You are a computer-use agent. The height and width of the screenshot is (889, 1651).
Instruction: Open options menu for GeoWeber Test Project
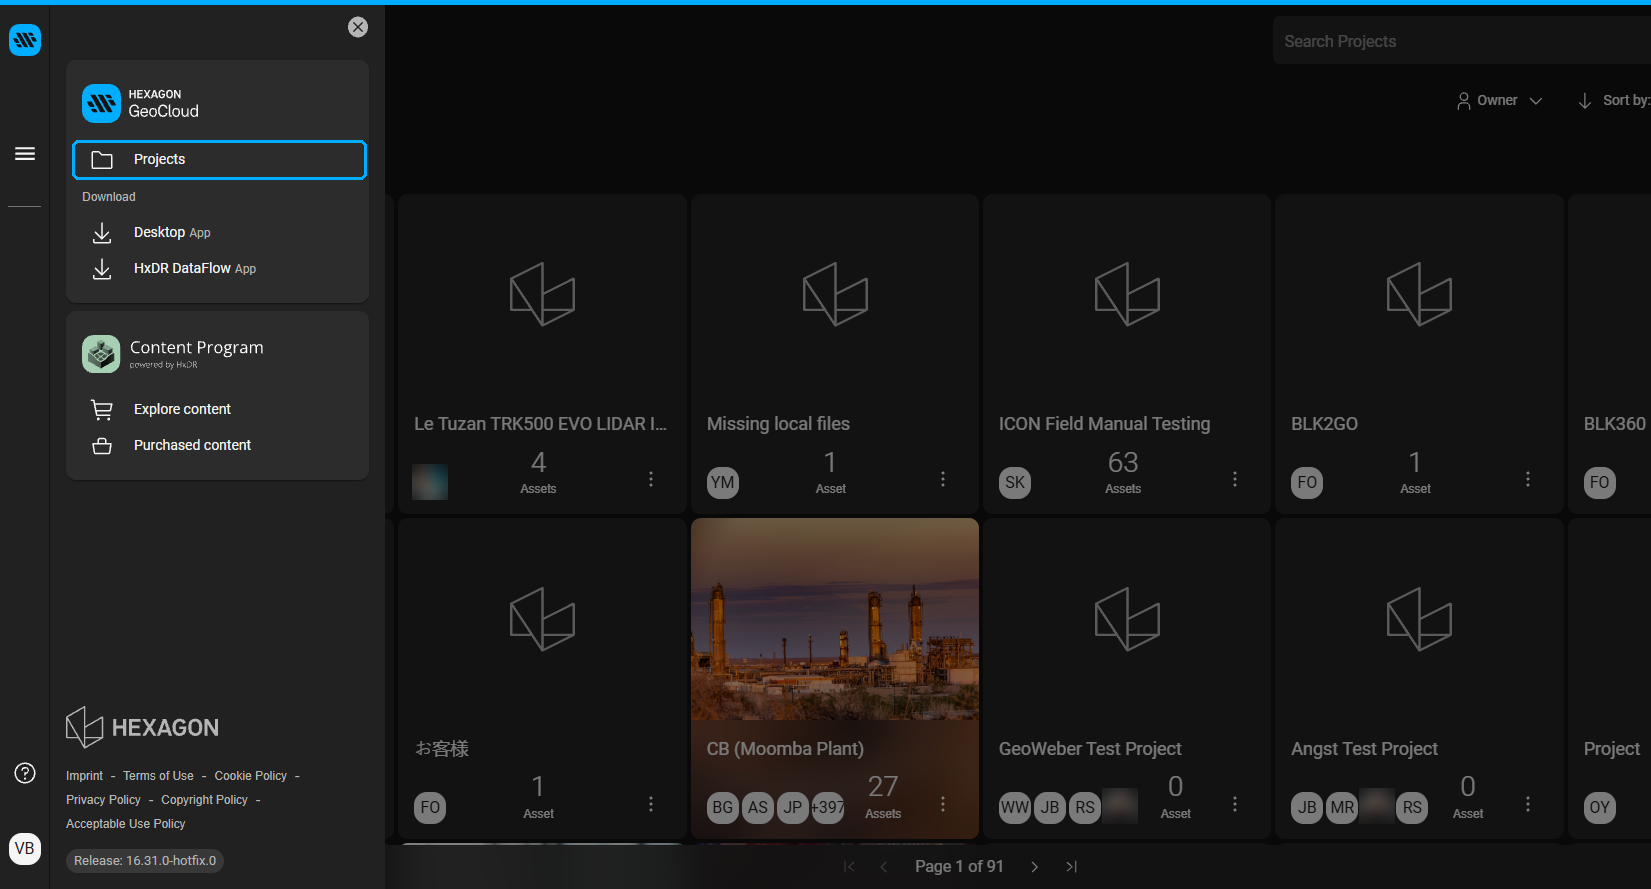tap(1235, 804)
